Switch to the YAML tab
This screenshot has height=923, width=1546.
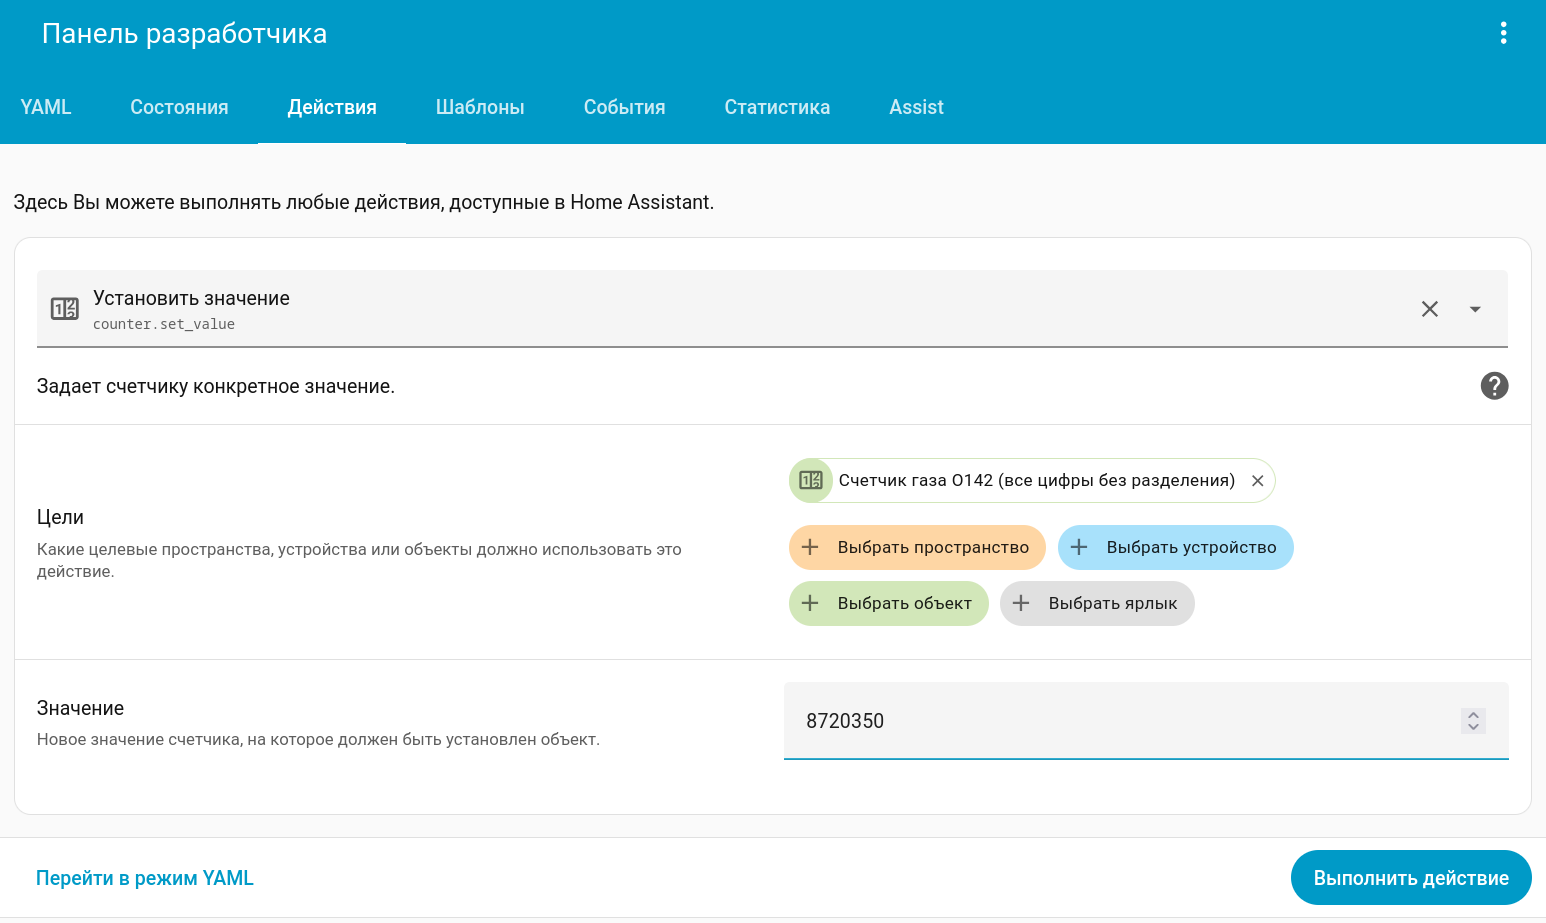(x=46, y=107)
